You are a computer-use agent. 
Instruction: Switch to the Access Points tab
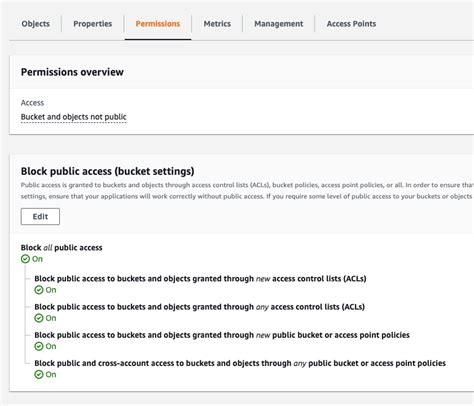tap(351, 24)
